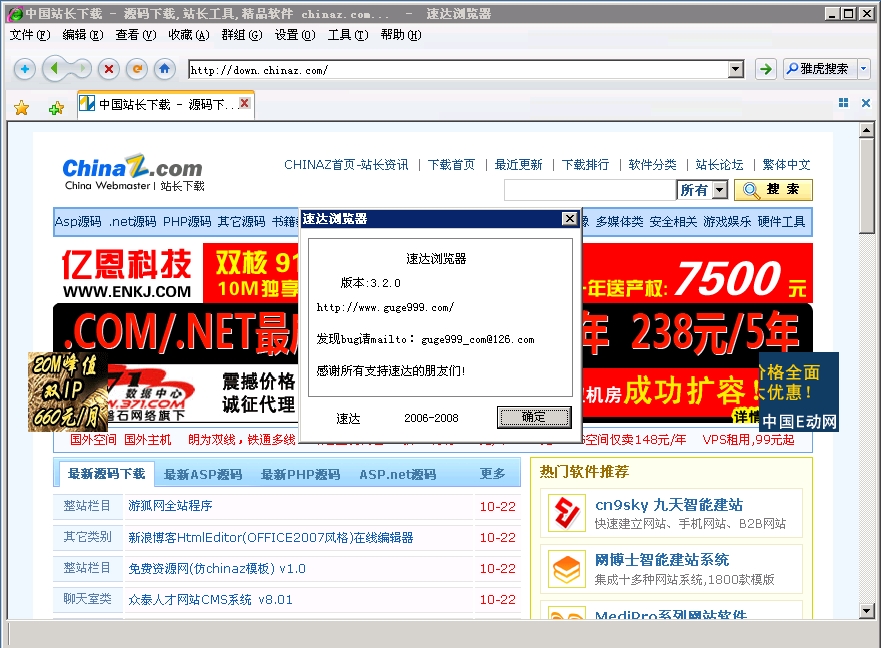Open cn9sky 九天智能建站 link
The height and width of the screenshot is (648, 881).
[x=669, y=505]
